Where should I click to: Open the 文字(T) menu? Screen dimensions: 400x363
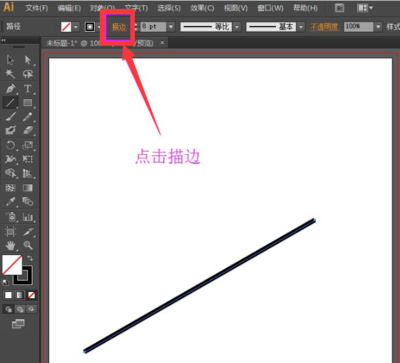[x=136, y=8]
